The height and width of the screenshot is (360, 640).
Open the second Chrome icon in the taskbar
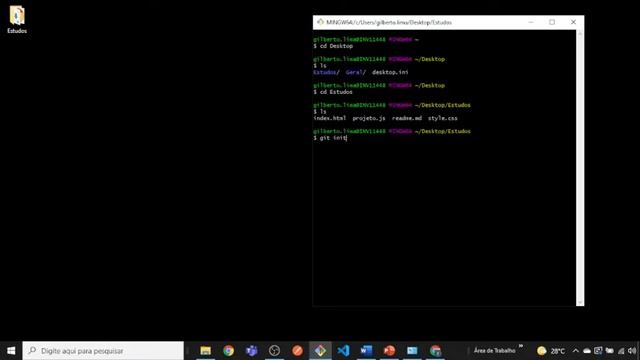[x=435, y=351]
